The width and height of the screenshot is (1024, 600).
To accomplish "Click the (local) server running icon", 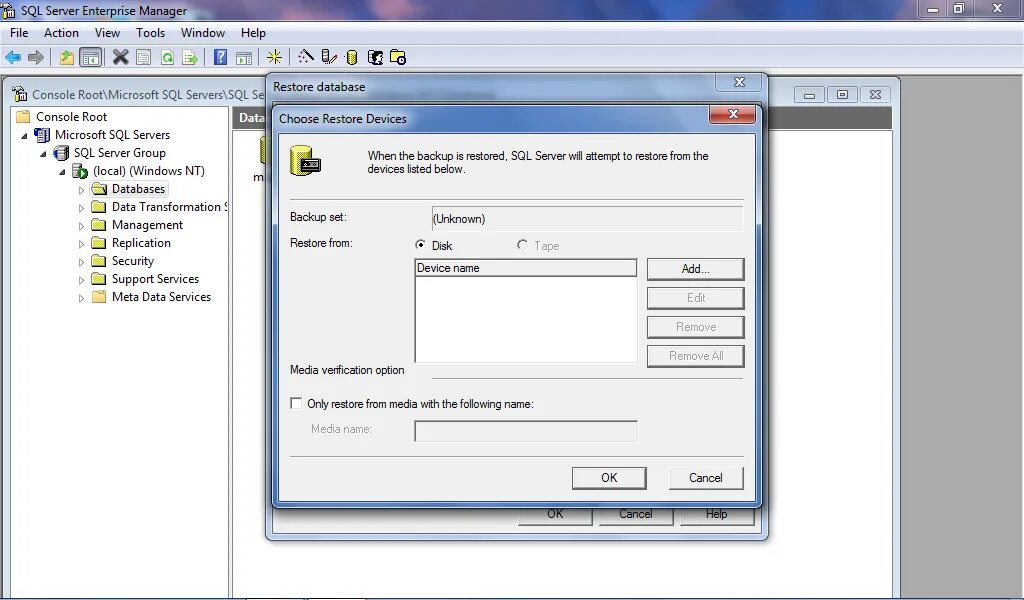I will pos(80,172).
